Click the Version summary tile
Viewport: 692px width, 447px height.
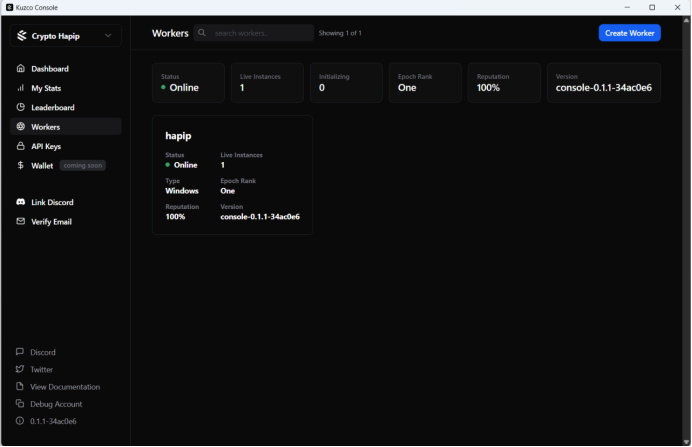click(604, 83)
